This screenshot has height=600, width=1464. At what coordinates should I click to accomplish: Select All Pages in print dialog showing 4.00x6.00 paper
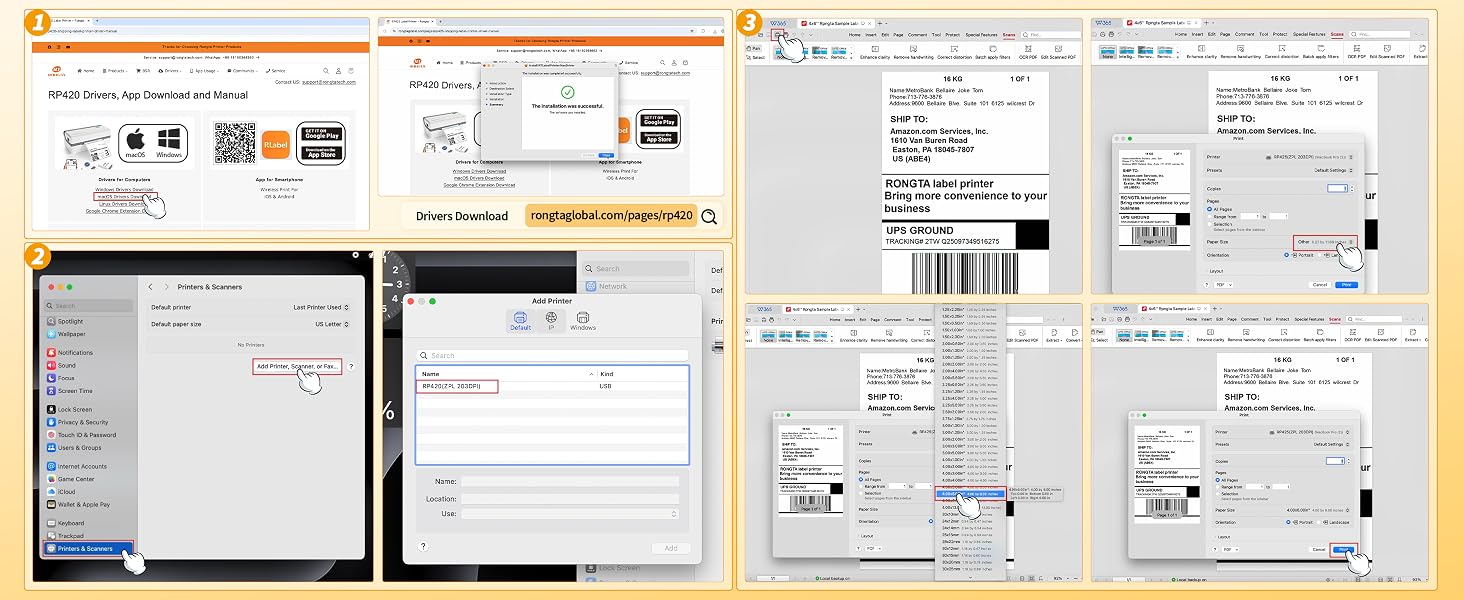1220,479
